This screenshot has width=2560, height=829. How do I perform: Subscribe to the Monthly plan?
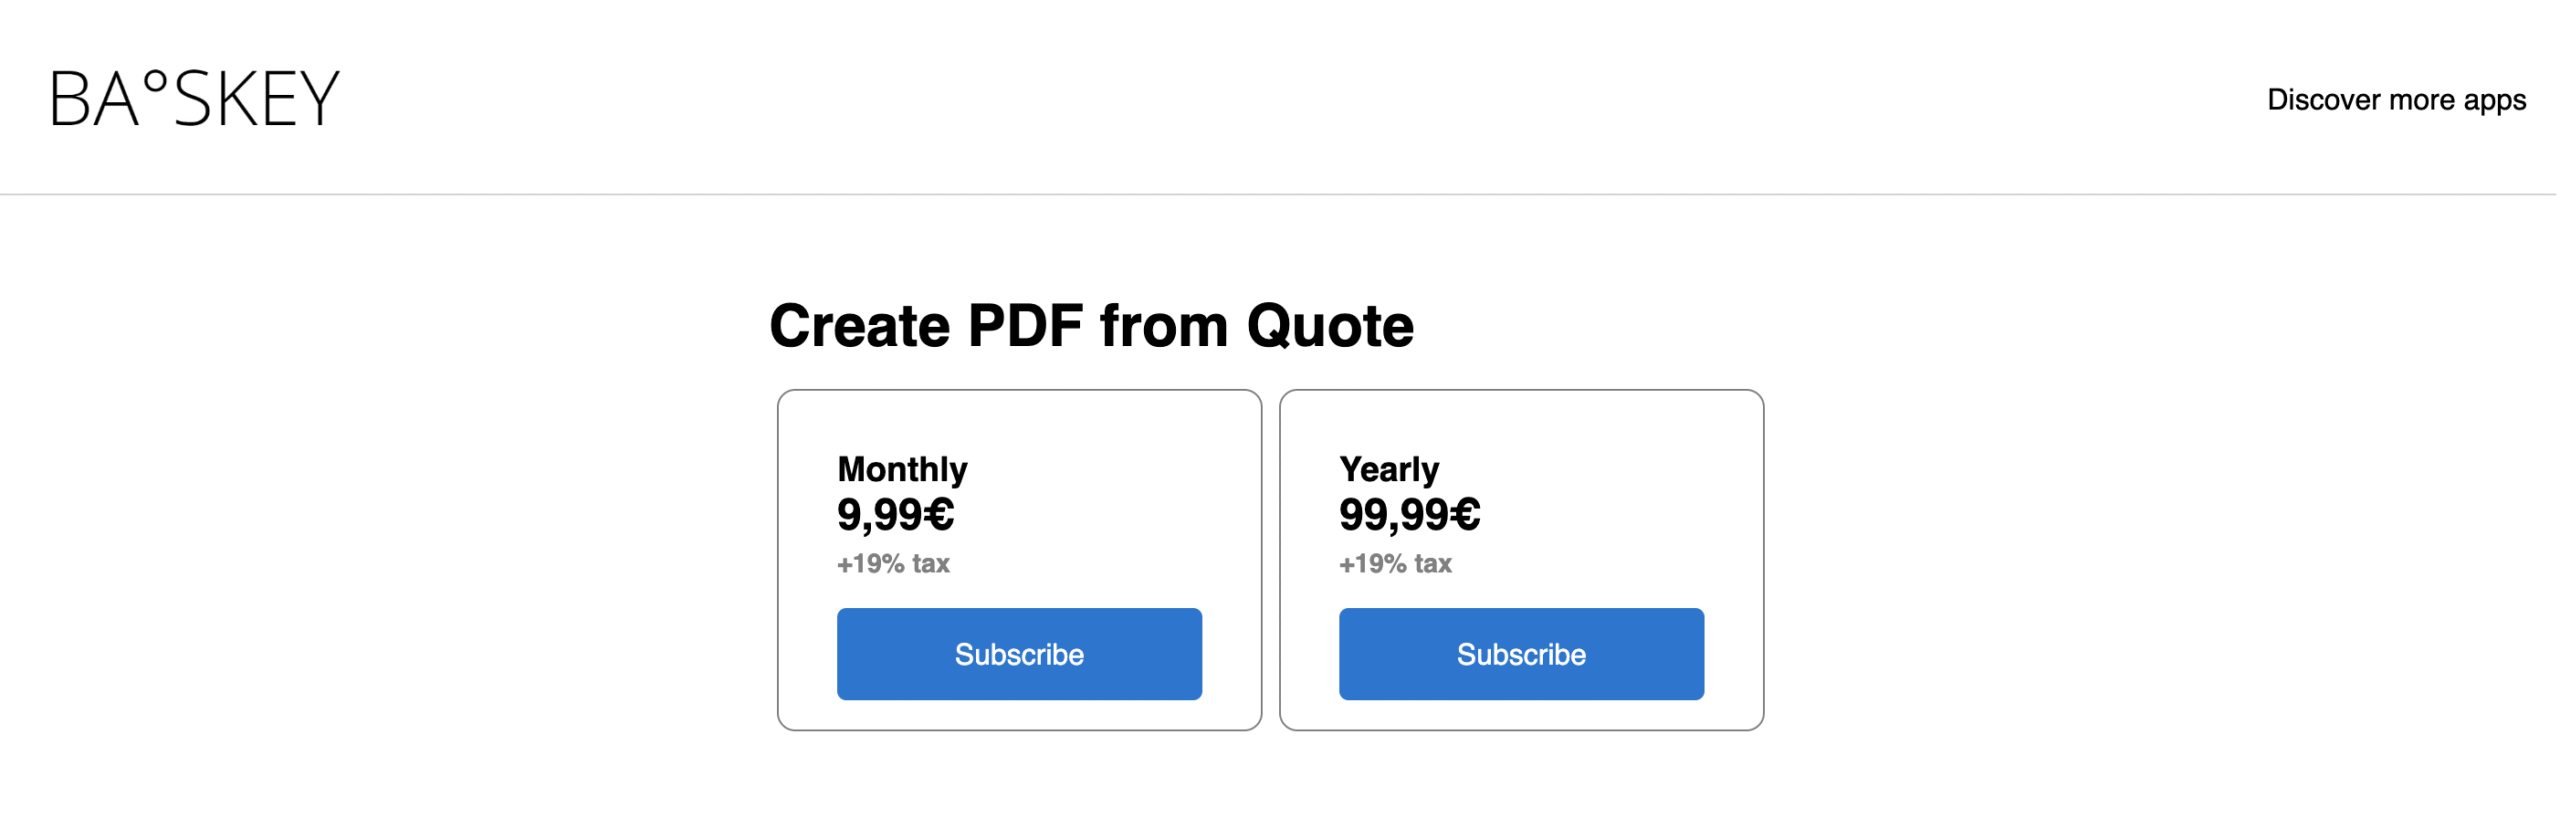(1019, 654)
